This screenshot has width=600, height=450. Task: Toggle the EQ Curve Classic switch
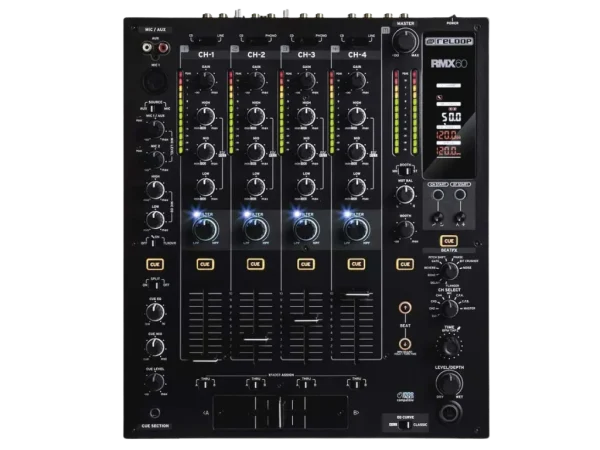pyautogui.click(x=403, y=425)
